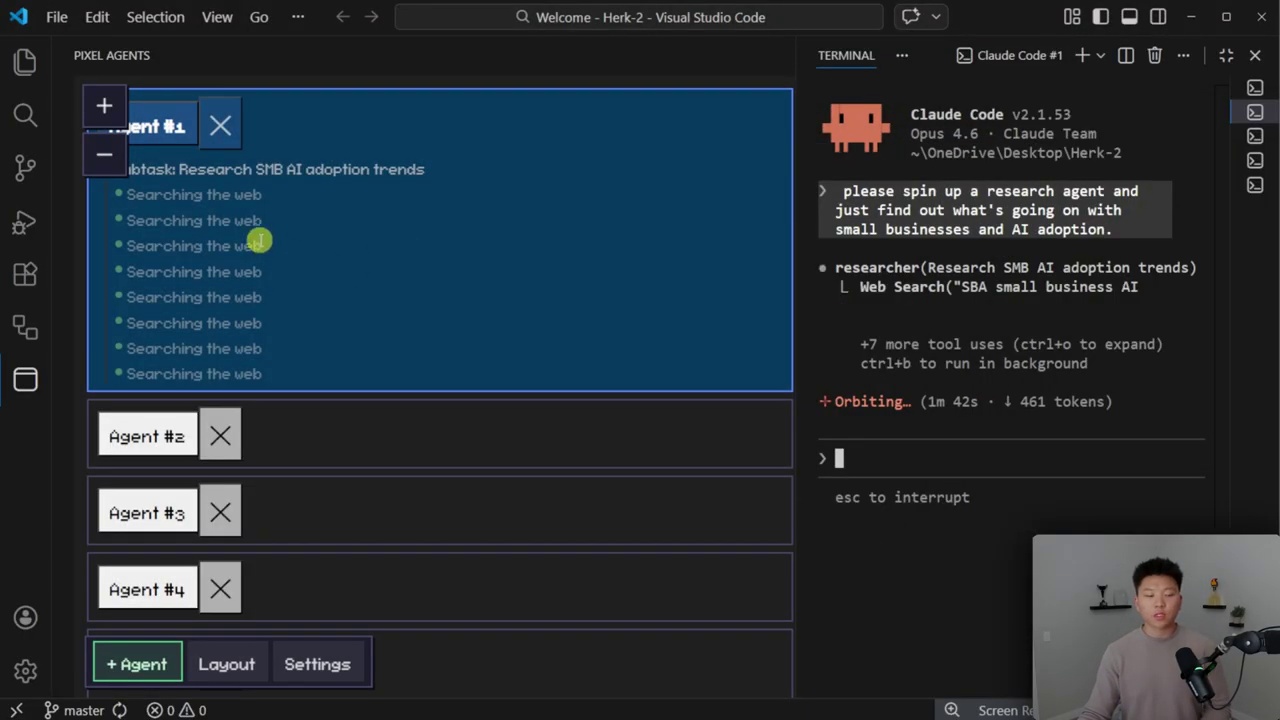Close Agent #4 with its X button
The width and height of the screenshot is (1280, 720).
(x=220, y=589)
